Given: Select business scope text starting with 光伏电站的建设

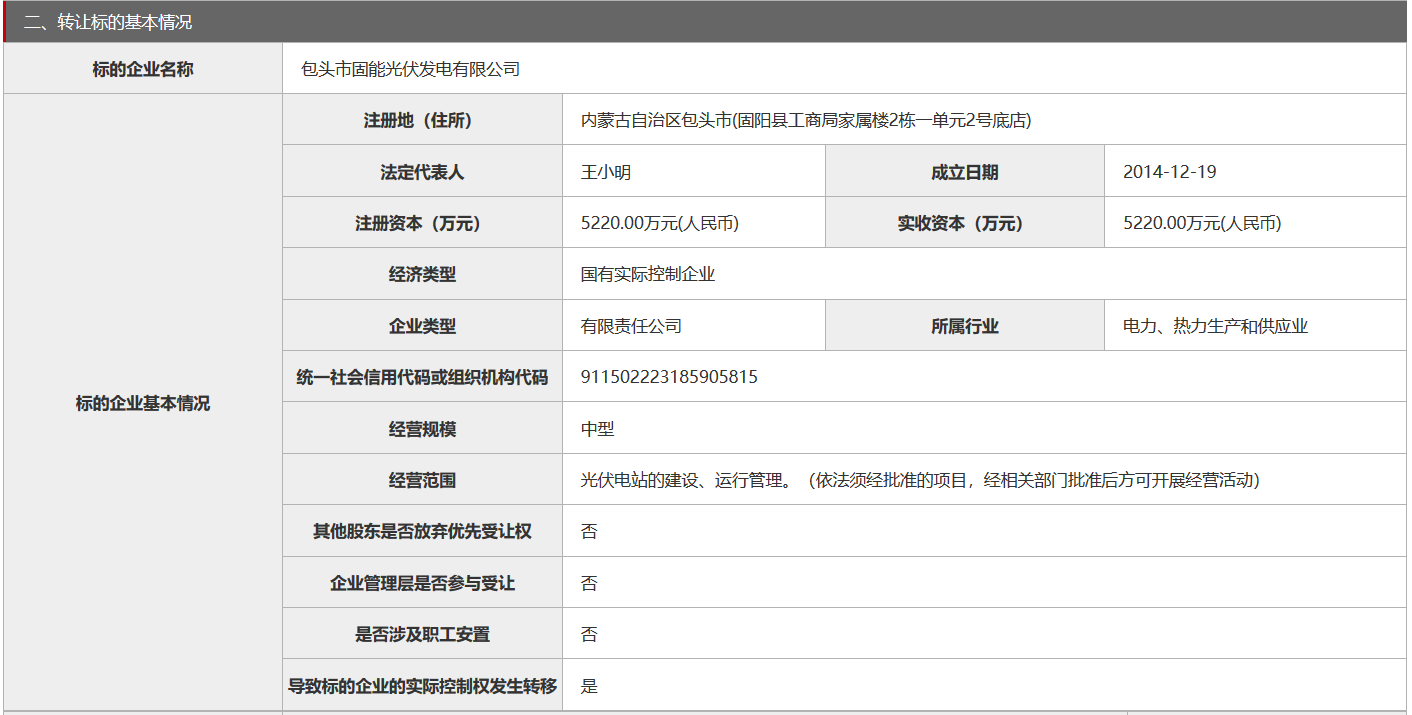Looking at the screenshot, I should [x=920, y=481].
